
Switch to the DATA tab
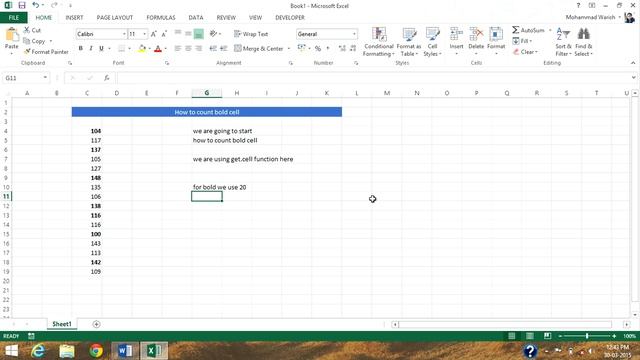[x=196, y=18]
